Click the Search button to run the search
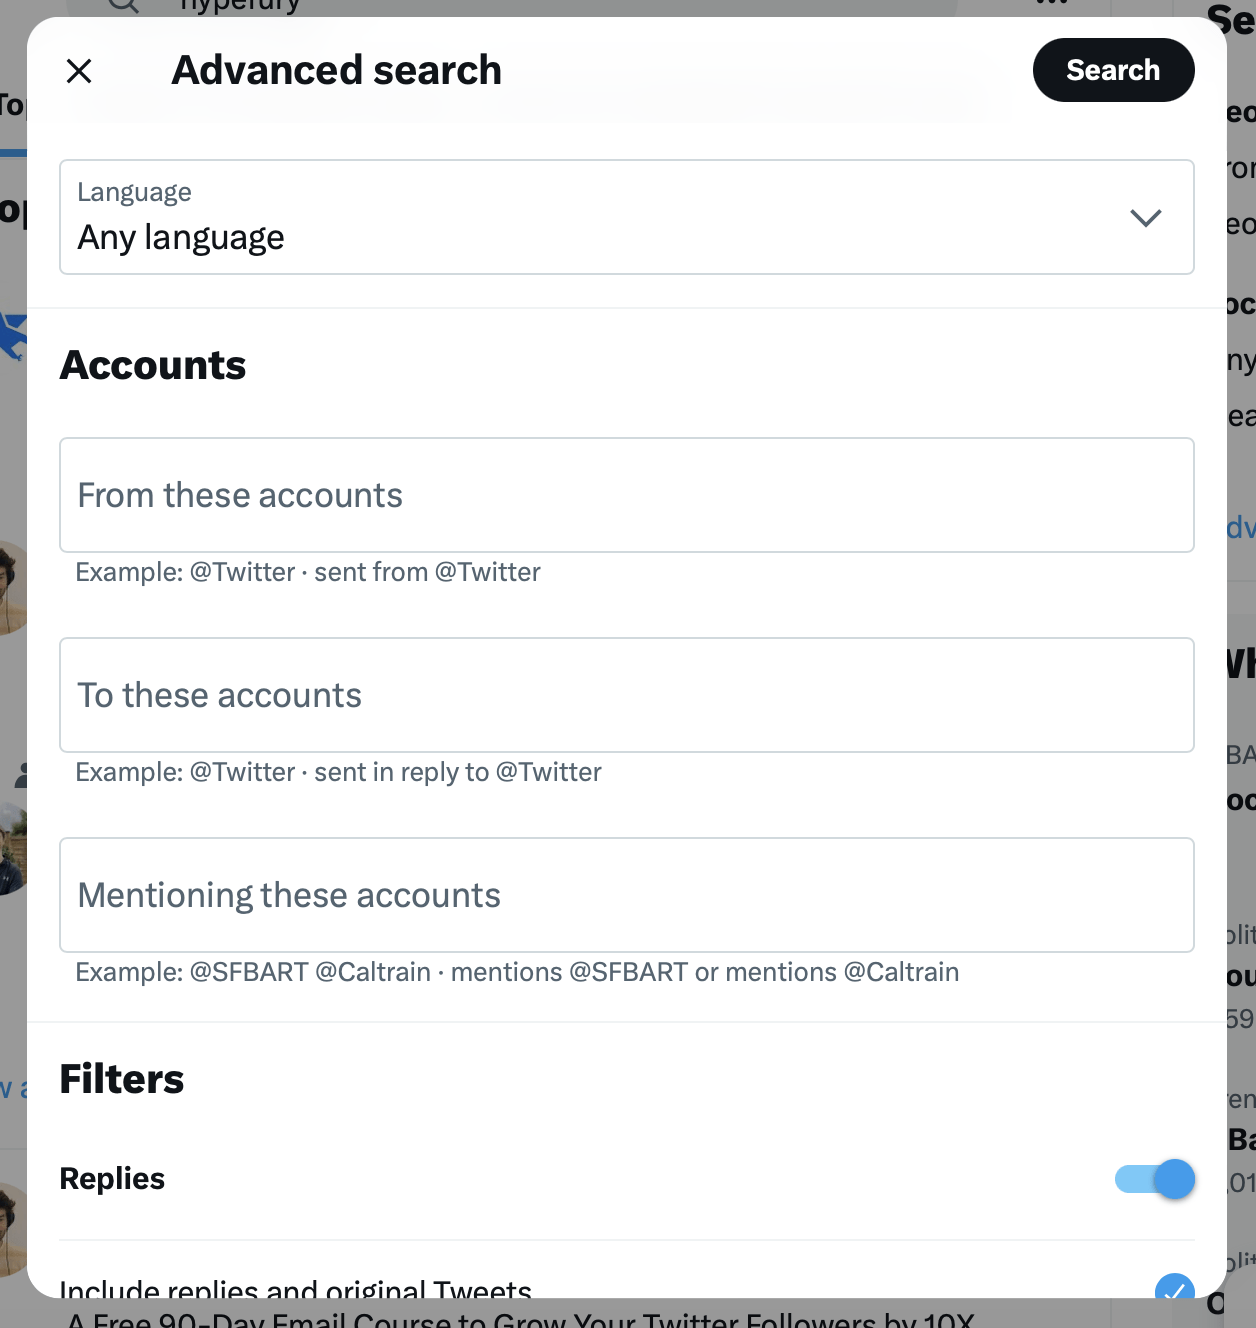This screenshot has height=1328, width=1256. click(x=1113, y=70)
